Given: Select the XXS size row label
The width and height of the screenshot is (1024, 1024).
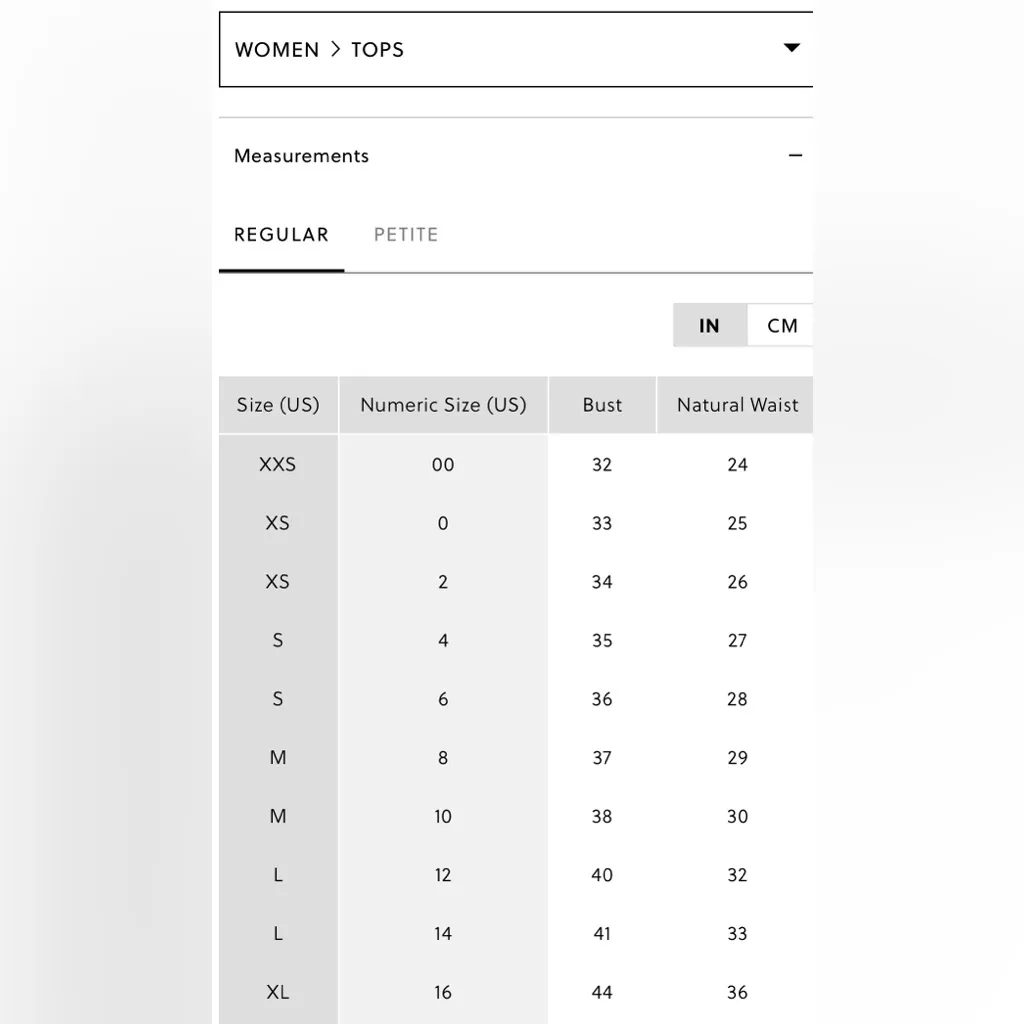Looking at the screenshot, I should pyautogui.click(x=278, y=464).
